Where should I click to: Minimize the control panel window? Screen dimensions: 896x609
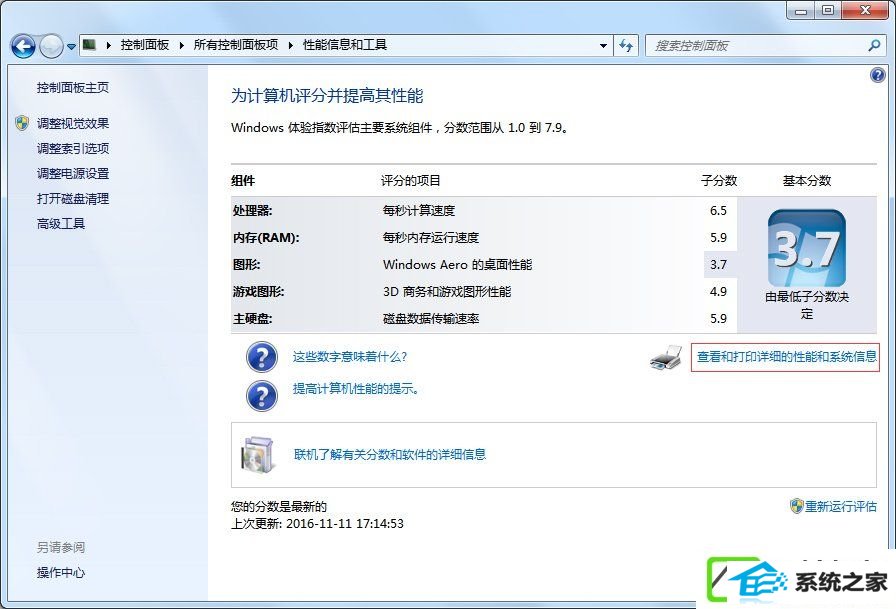pyautogui.click(x=801, y=11)
